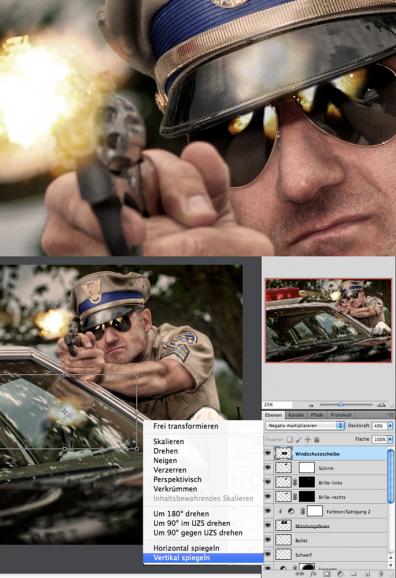Toggle visibility of the bottom Vignette layer
The height and width of the screenshot is (578, 396).
pos(268,568)
